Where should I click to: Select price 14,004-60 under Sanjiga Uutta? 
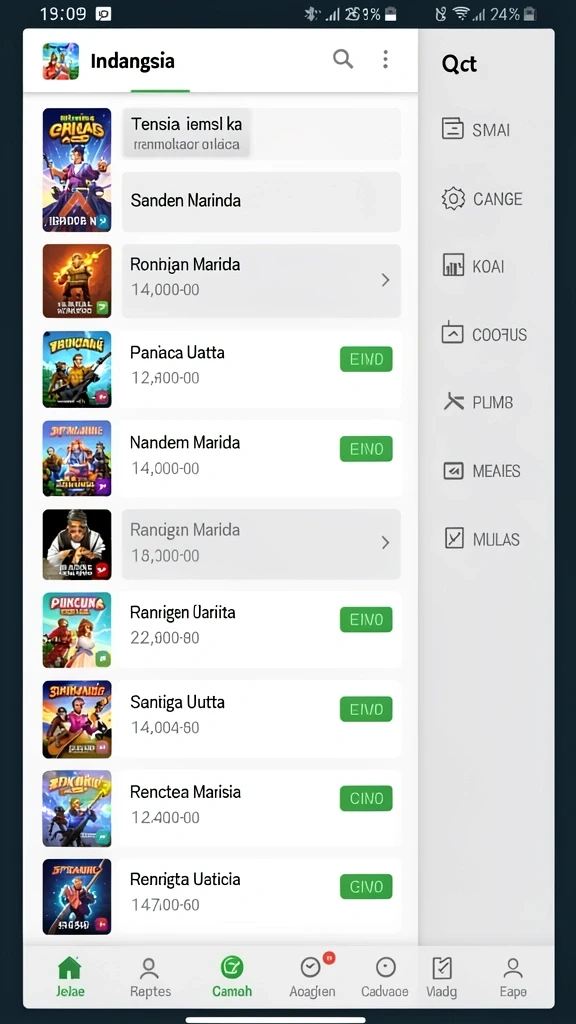tap(165, 727)
